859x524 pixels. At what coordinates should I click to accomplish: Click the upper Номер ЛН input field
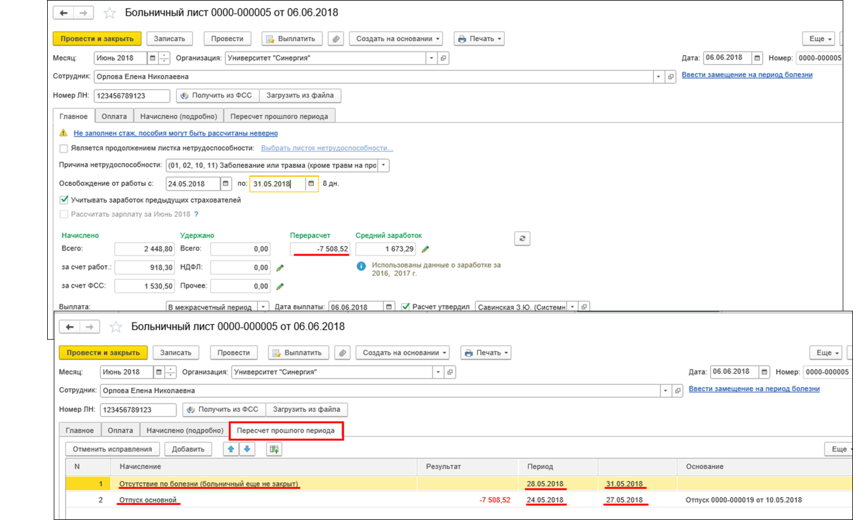pyautogui.click(x=132, y=95)
